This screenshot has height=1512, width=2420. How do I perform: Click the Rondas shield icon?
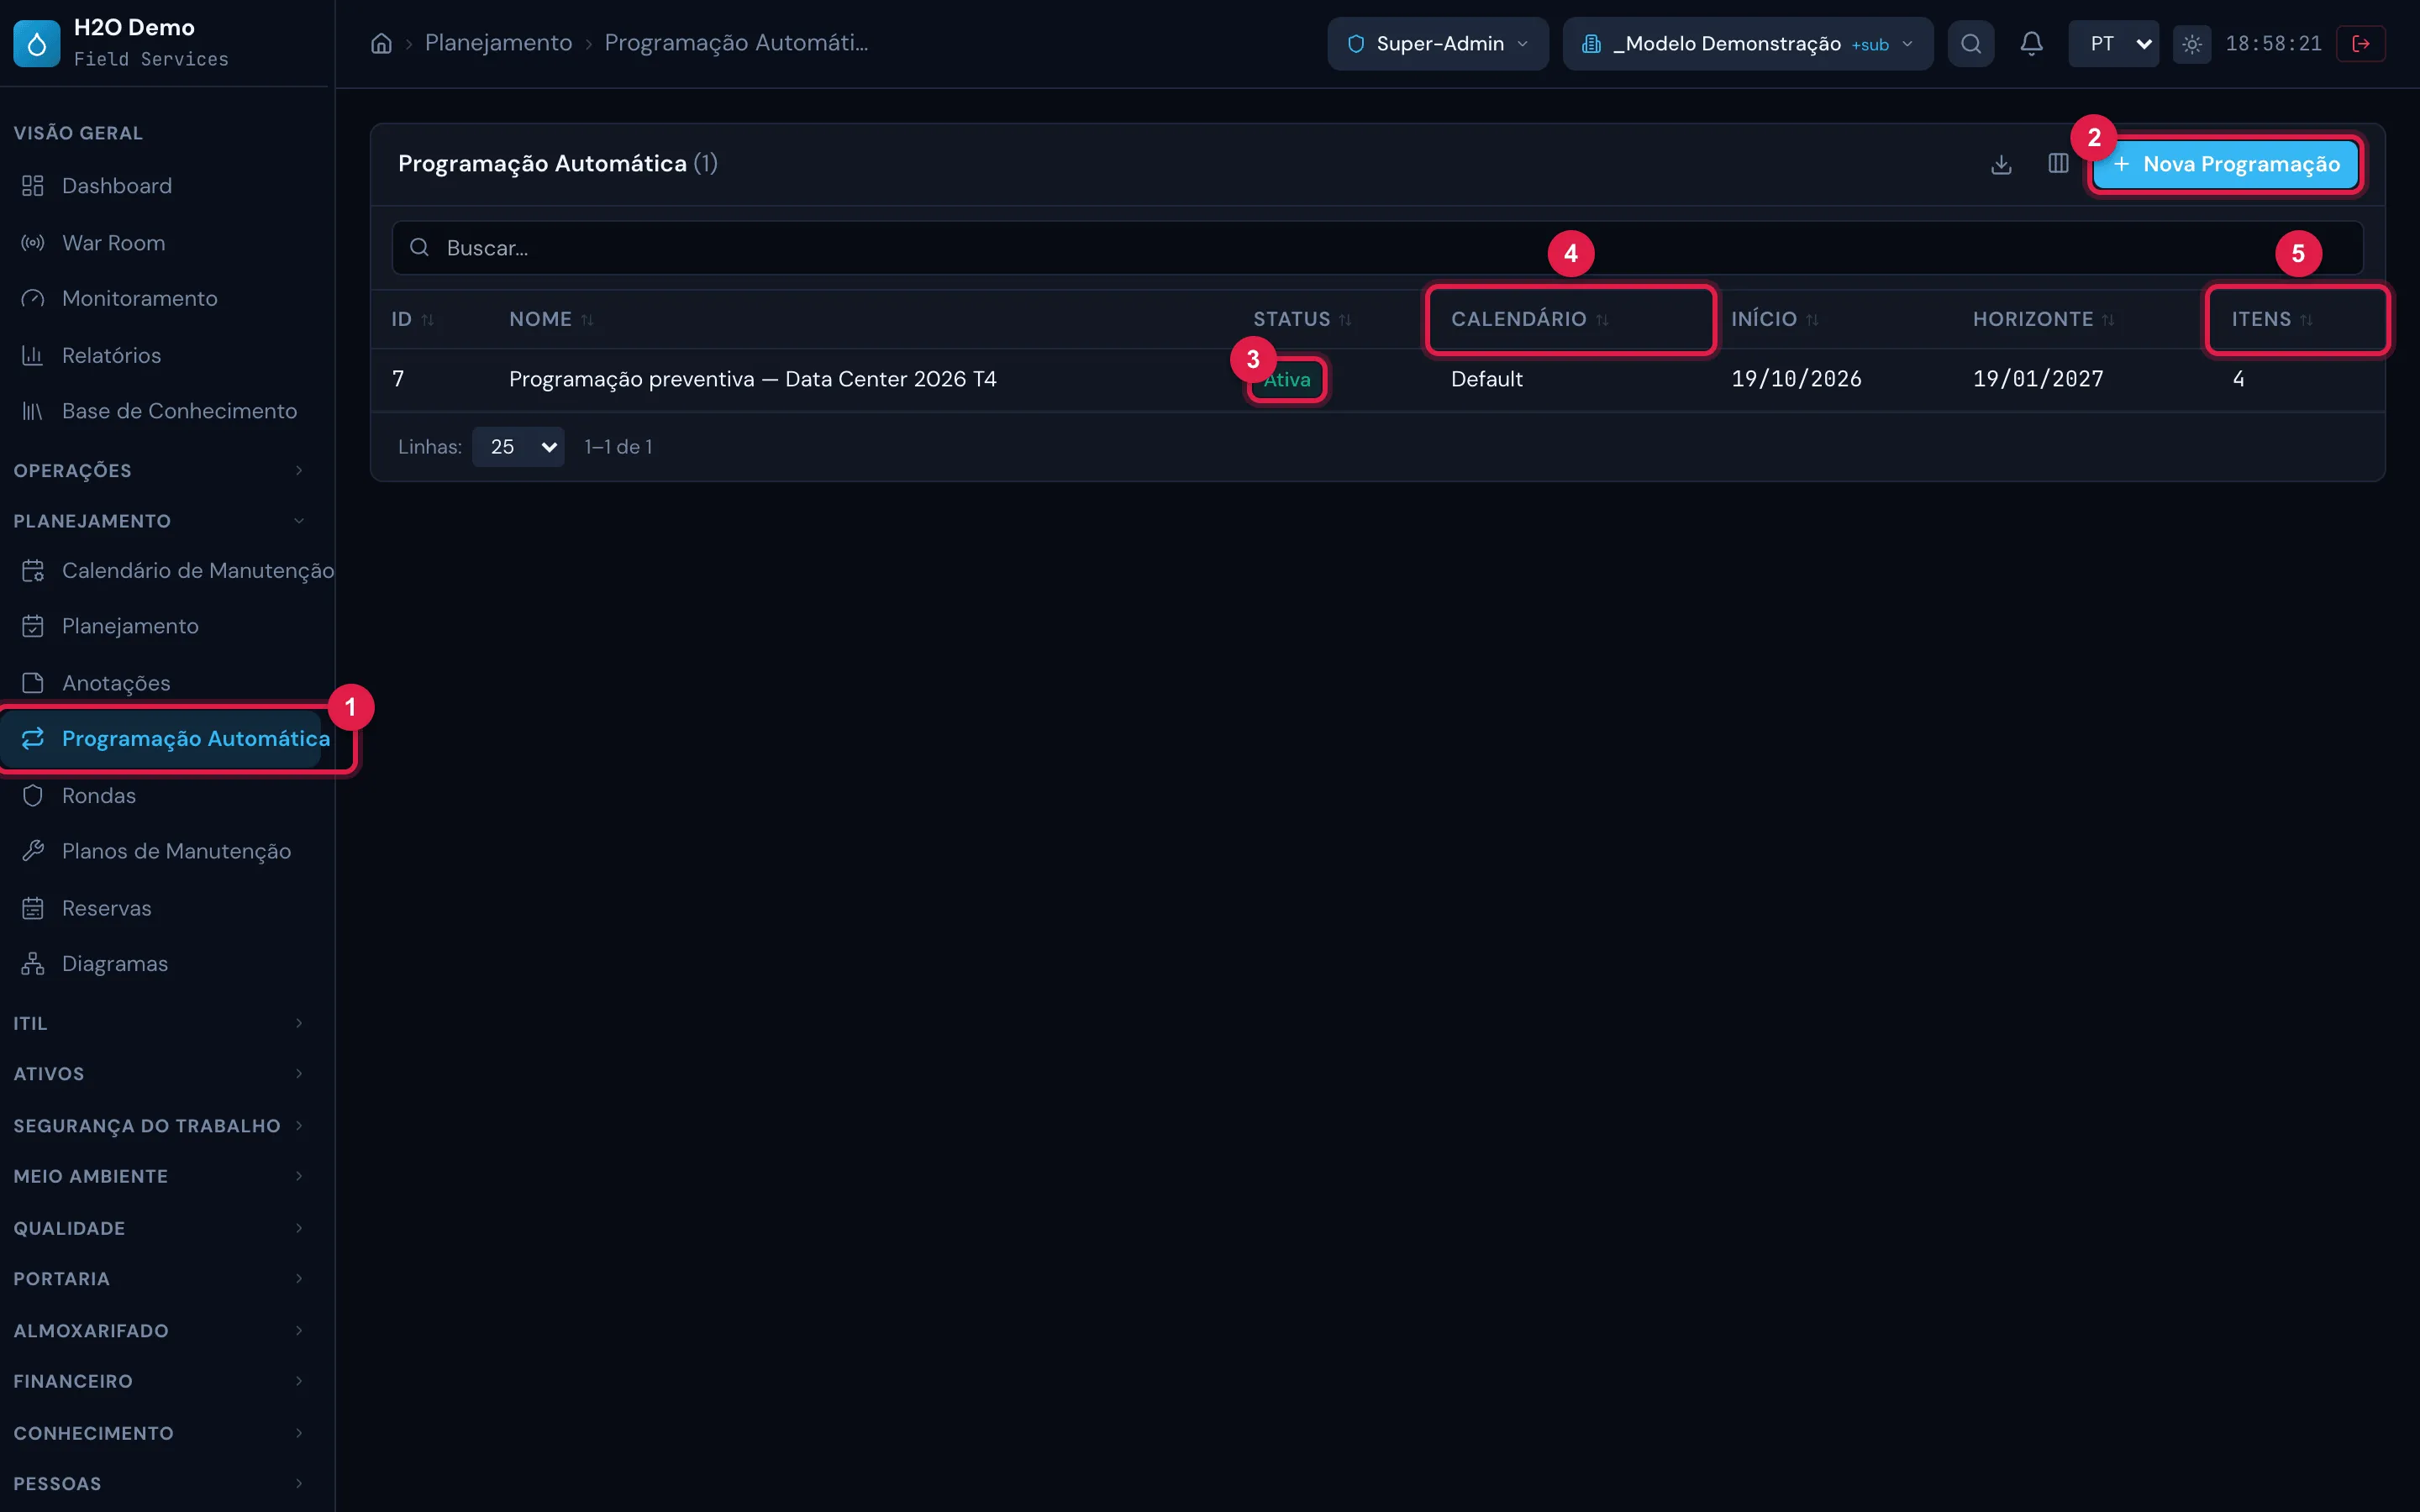pos(33,796)
